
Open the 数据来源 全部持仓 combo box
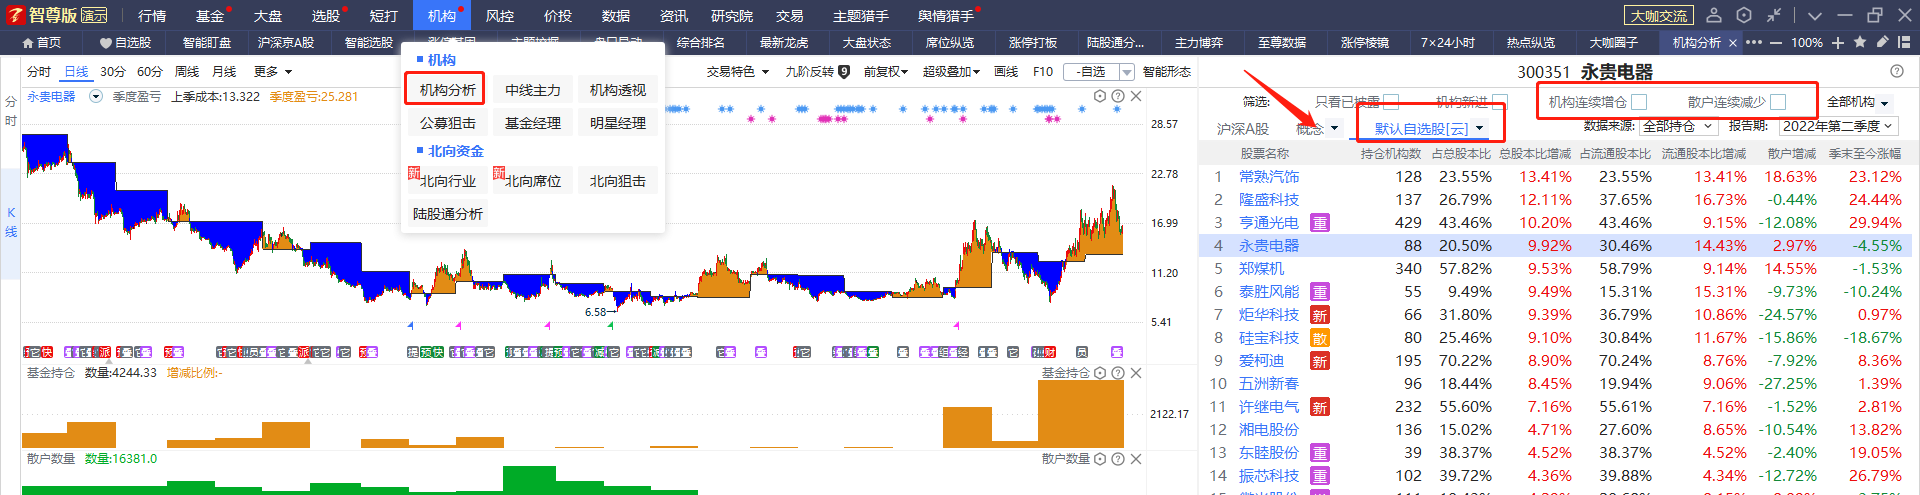click(x=1679, y=126)
